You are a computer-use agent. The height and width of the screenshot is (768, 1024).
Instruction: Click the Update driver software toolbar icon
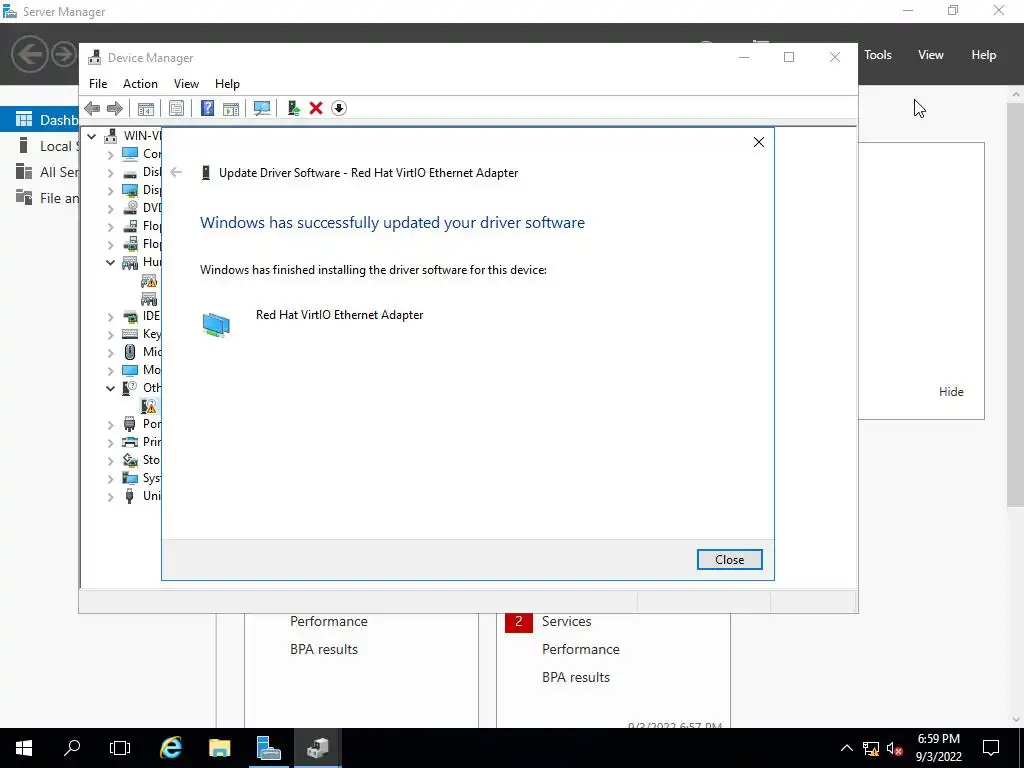(x=293, y=108)
